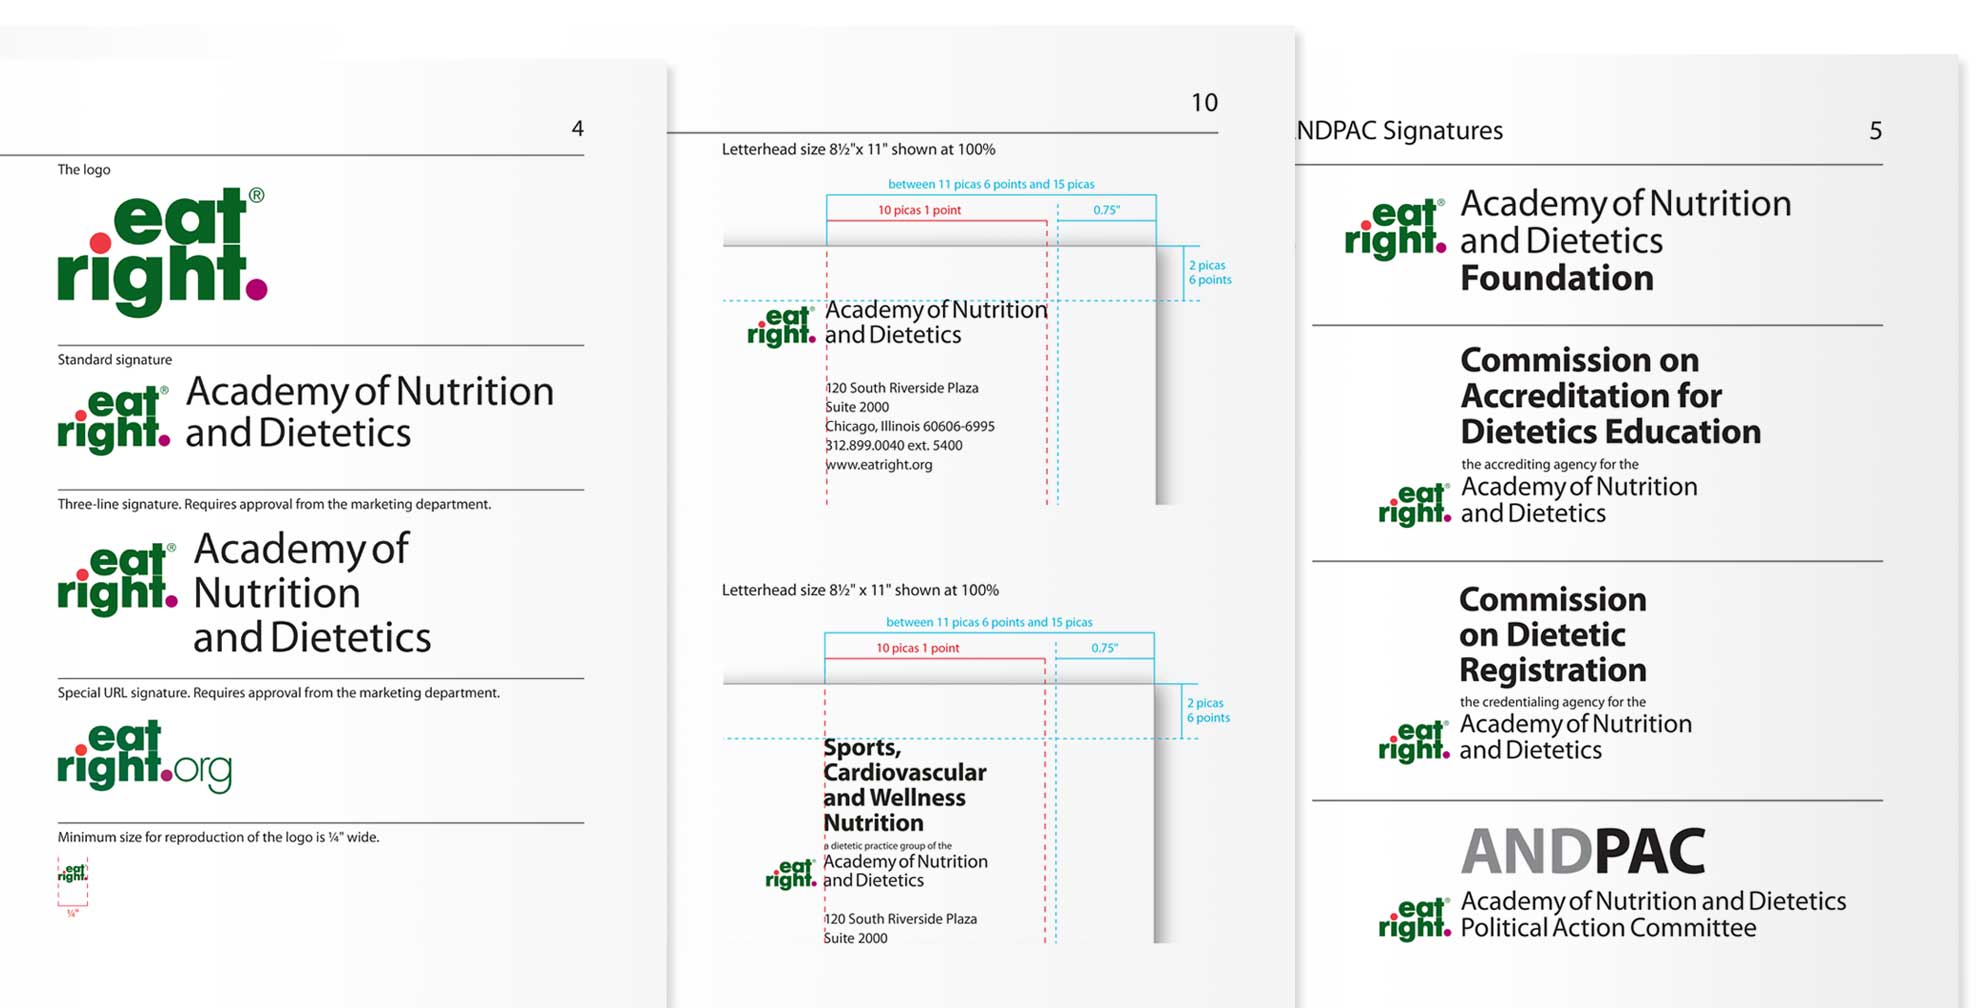Click the "NDPAC Signatures" page heading

[1400, 131]
